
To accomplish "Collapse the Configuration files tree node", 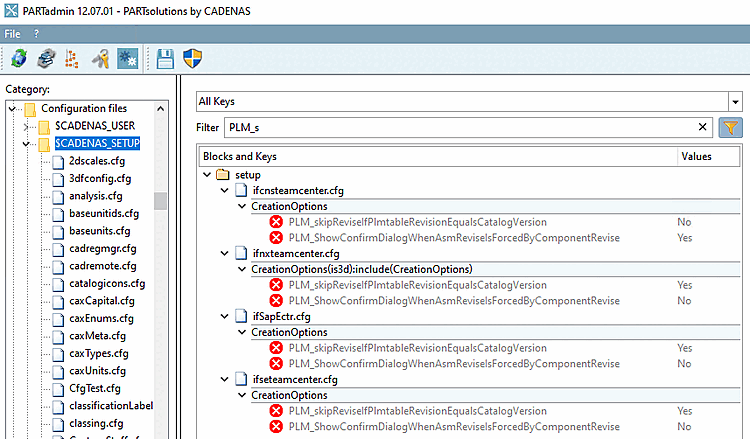I will point(12,109).
